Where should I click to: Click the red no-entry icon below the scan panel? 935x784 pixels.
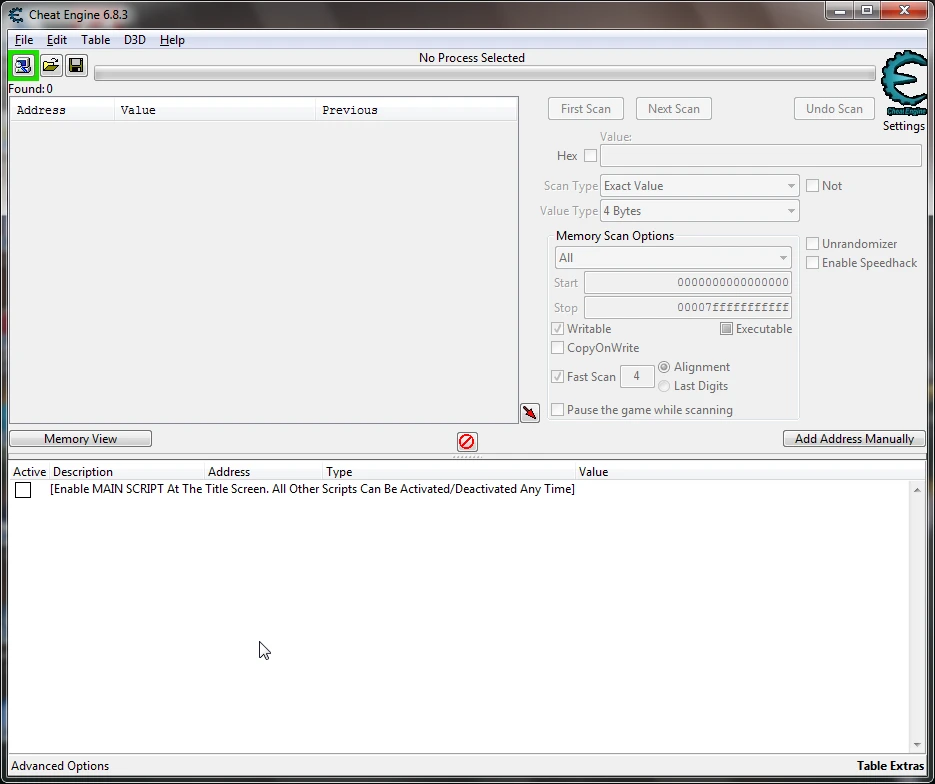pos(466,441)
